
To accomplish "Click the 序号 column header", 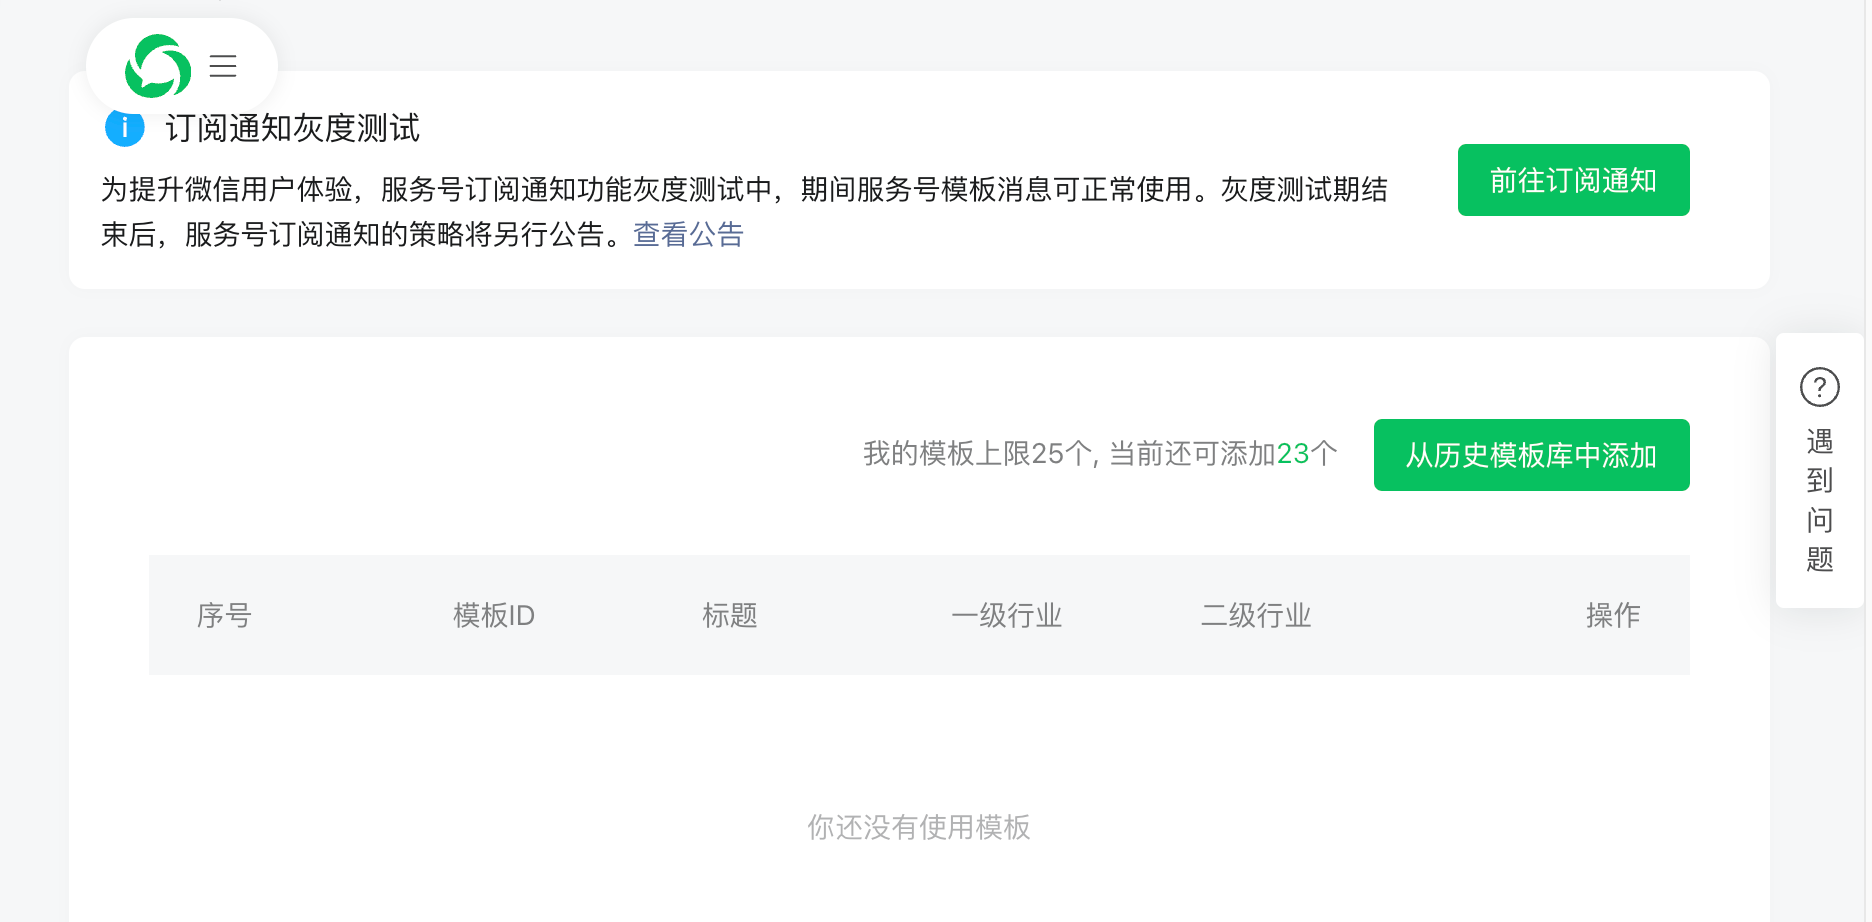I will tap(224, 615).
